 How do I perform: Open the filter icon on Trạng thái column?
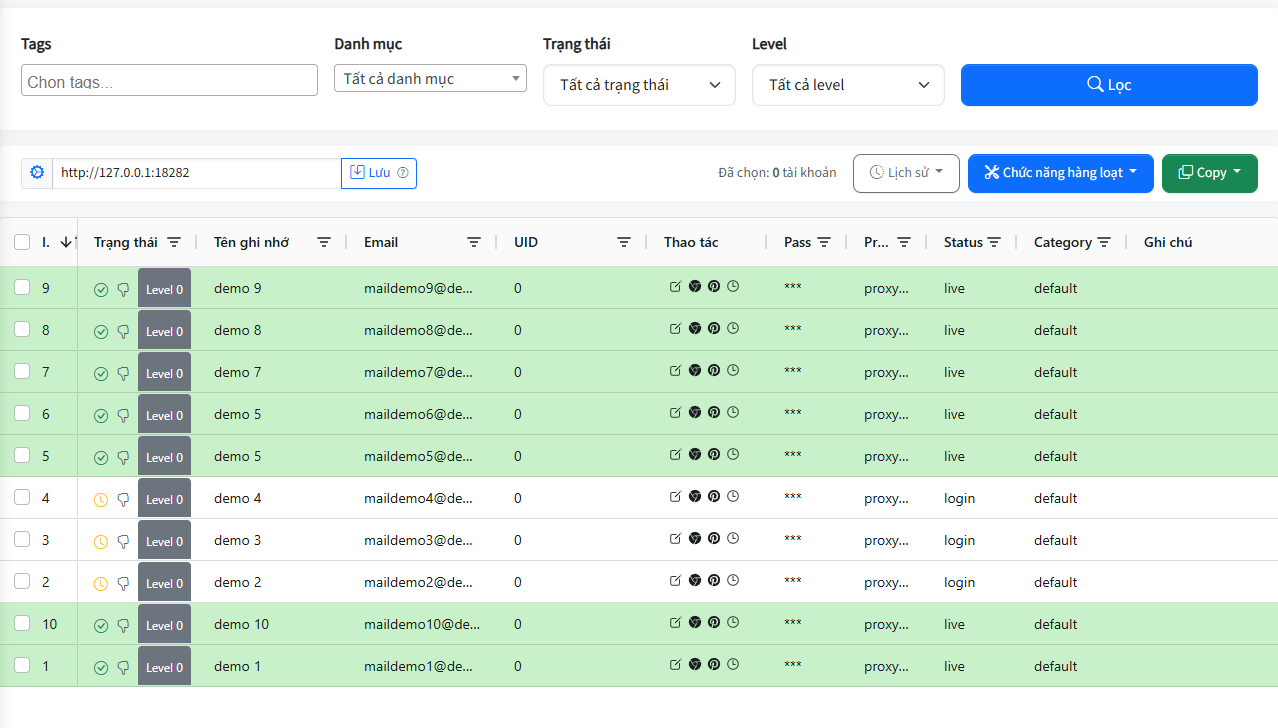coord(174,242)
